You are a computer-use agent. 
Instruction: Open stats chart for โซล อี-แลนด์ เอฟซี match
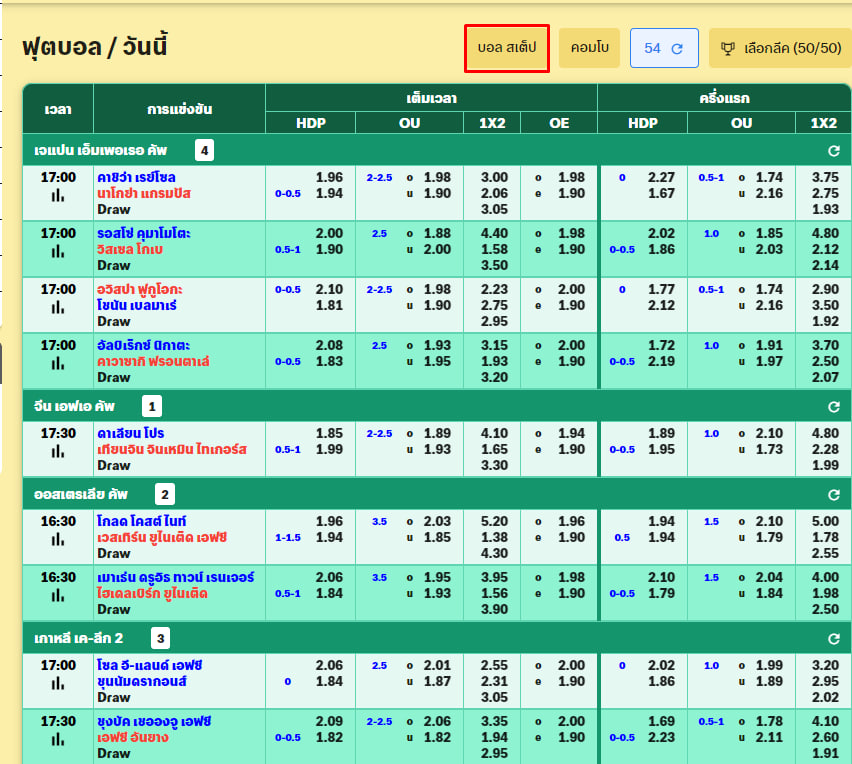[x=58, y=685]
